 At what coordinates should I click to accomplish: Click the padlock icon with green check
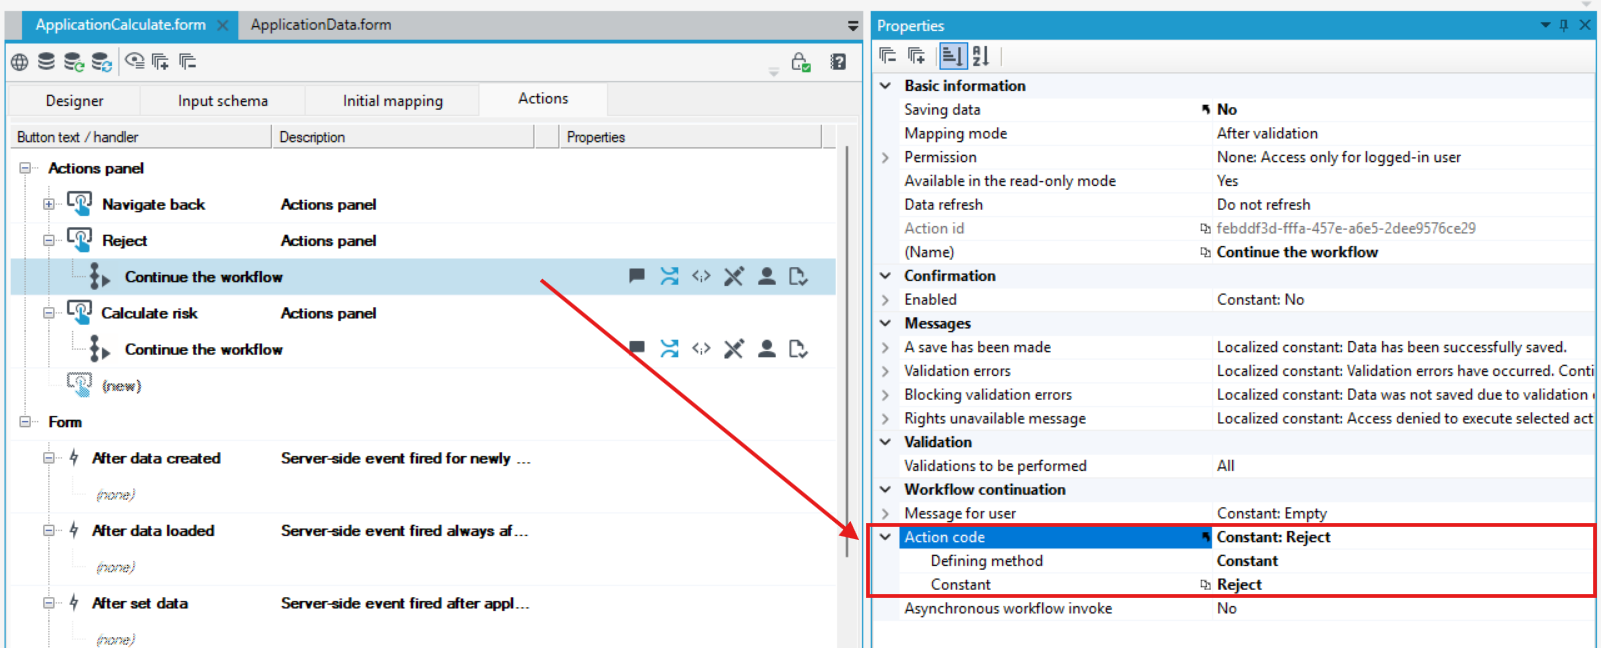[x=800, y=62]
